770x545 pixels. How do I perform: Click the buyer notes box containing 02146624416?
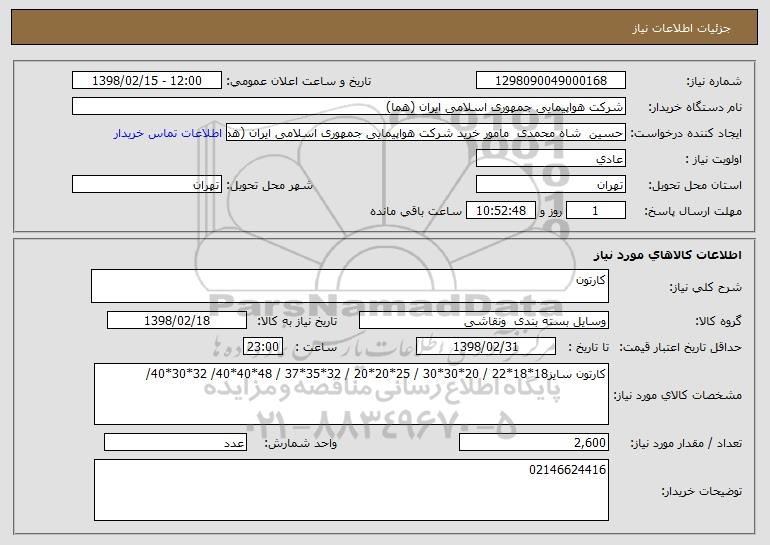click(x=351, y=490)
